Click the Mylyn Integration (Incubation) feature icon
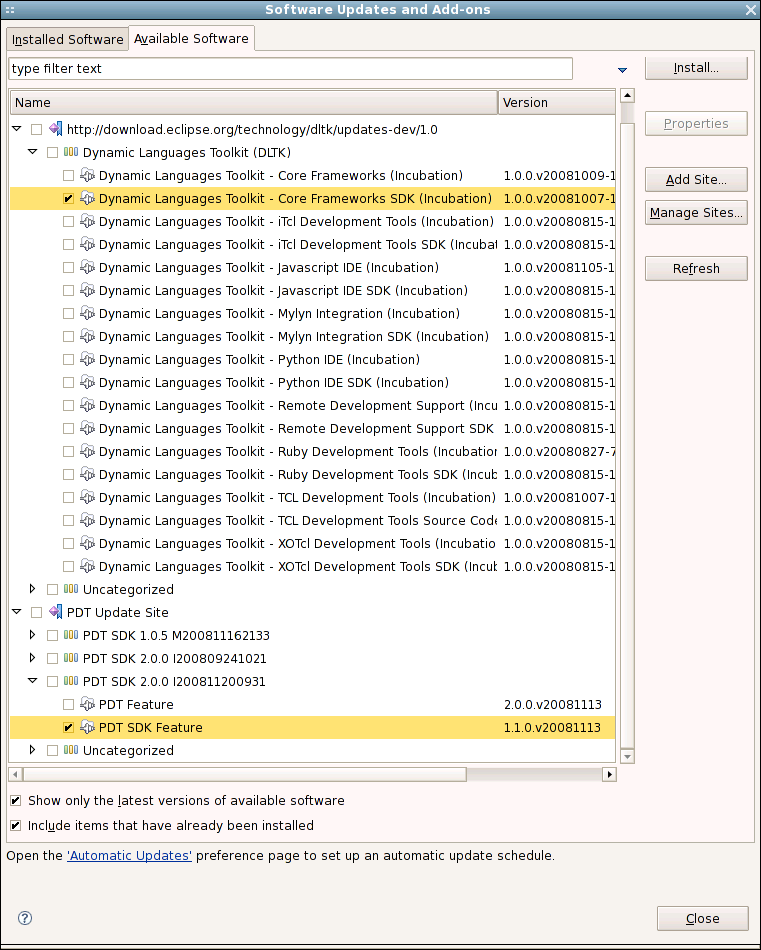This screenshot has height=950, width=761. pos(88,313)
